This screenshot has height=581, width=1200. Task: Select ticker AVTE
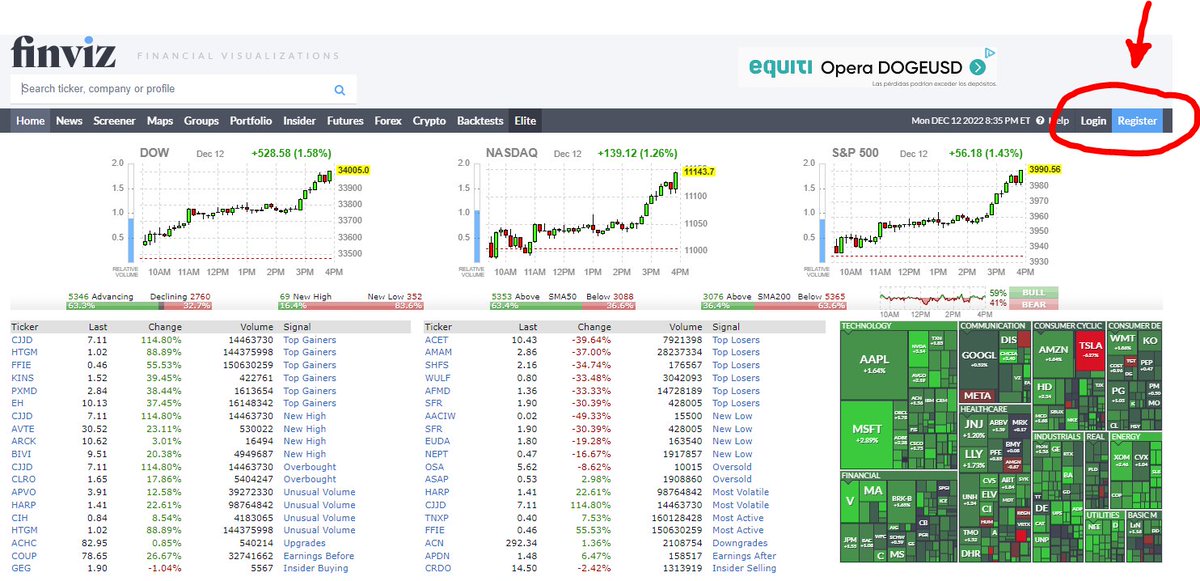[x=22, y=429]
